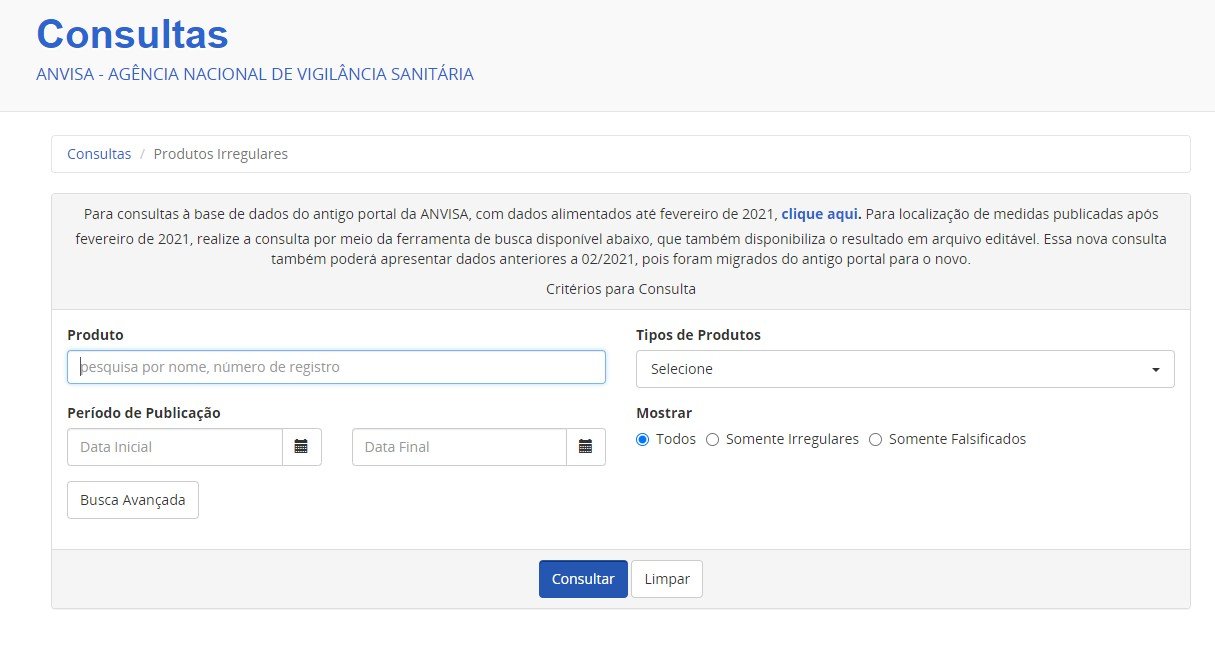Select Produtos Irregulares in the breadcrumb
The width and height of the screenshot is (1215, 657).
click(x=220, y=153)
